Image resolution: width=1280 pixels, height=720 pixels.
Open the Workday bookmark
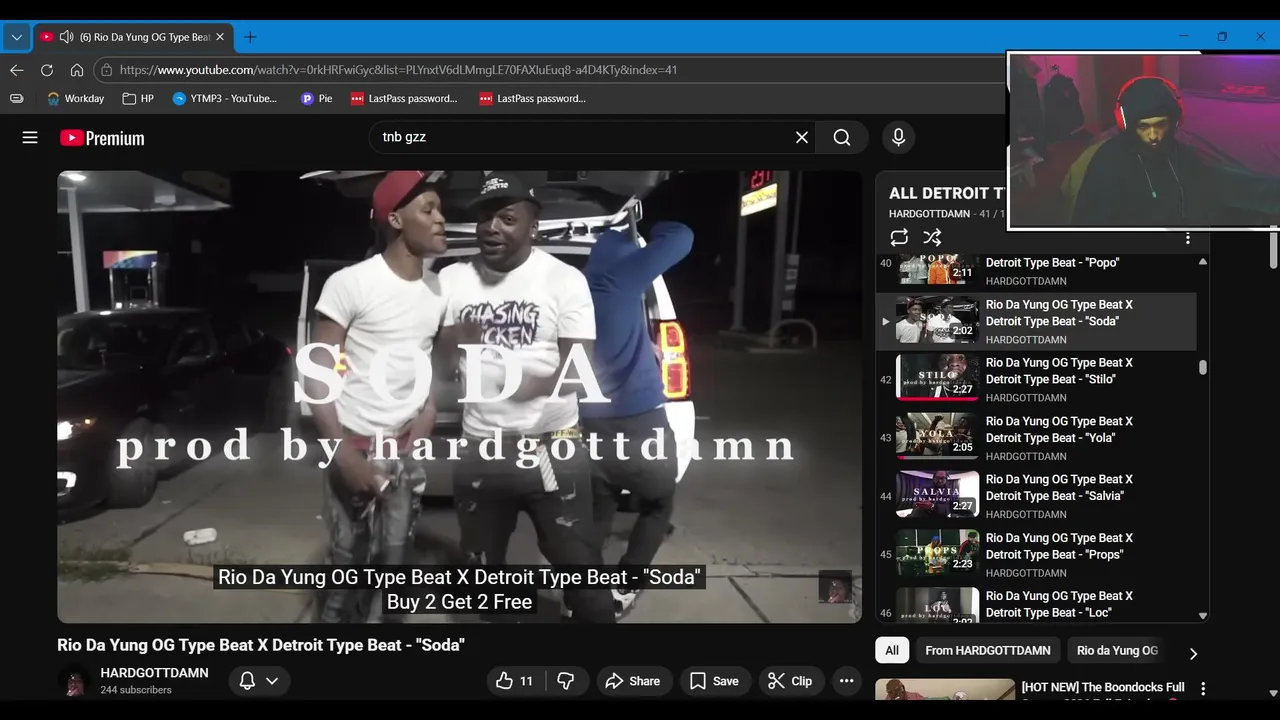pyautogui.click(x=75, y=98)
